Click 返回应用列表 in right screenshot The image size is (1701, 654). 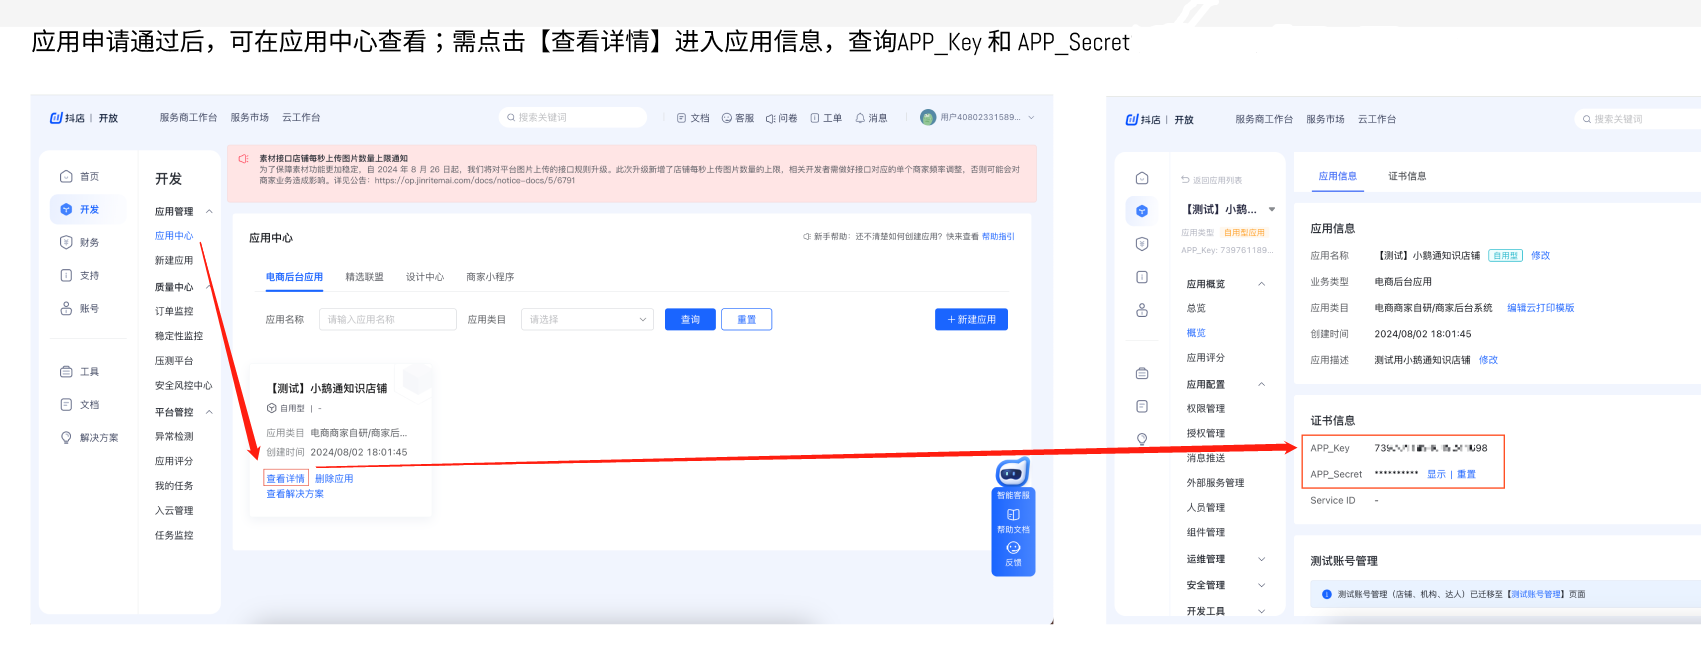(x=1212, y=180)
